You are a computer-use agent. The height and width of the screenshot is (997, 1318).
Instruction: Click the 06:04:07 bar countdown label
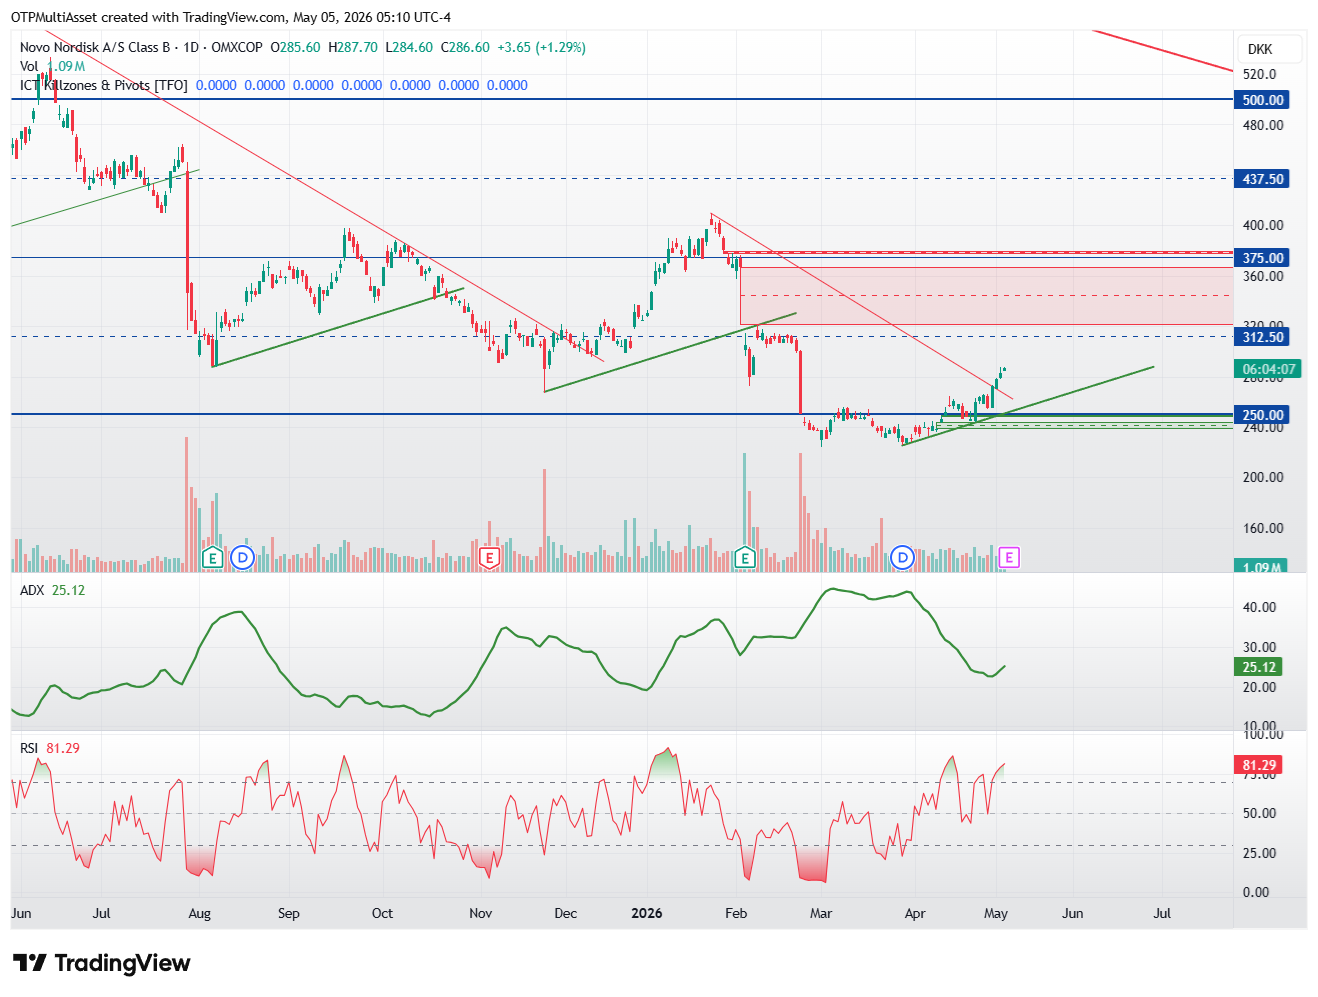point(1268,369)
